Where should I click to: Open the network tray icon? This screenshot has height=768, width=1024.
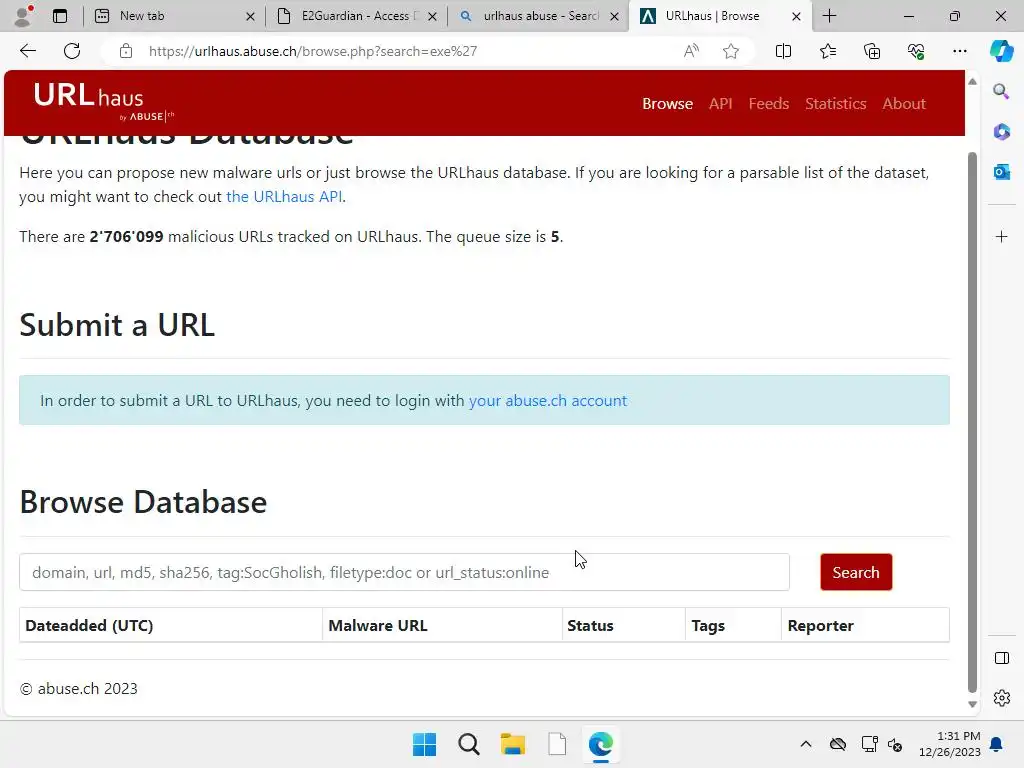pos(869,744)
